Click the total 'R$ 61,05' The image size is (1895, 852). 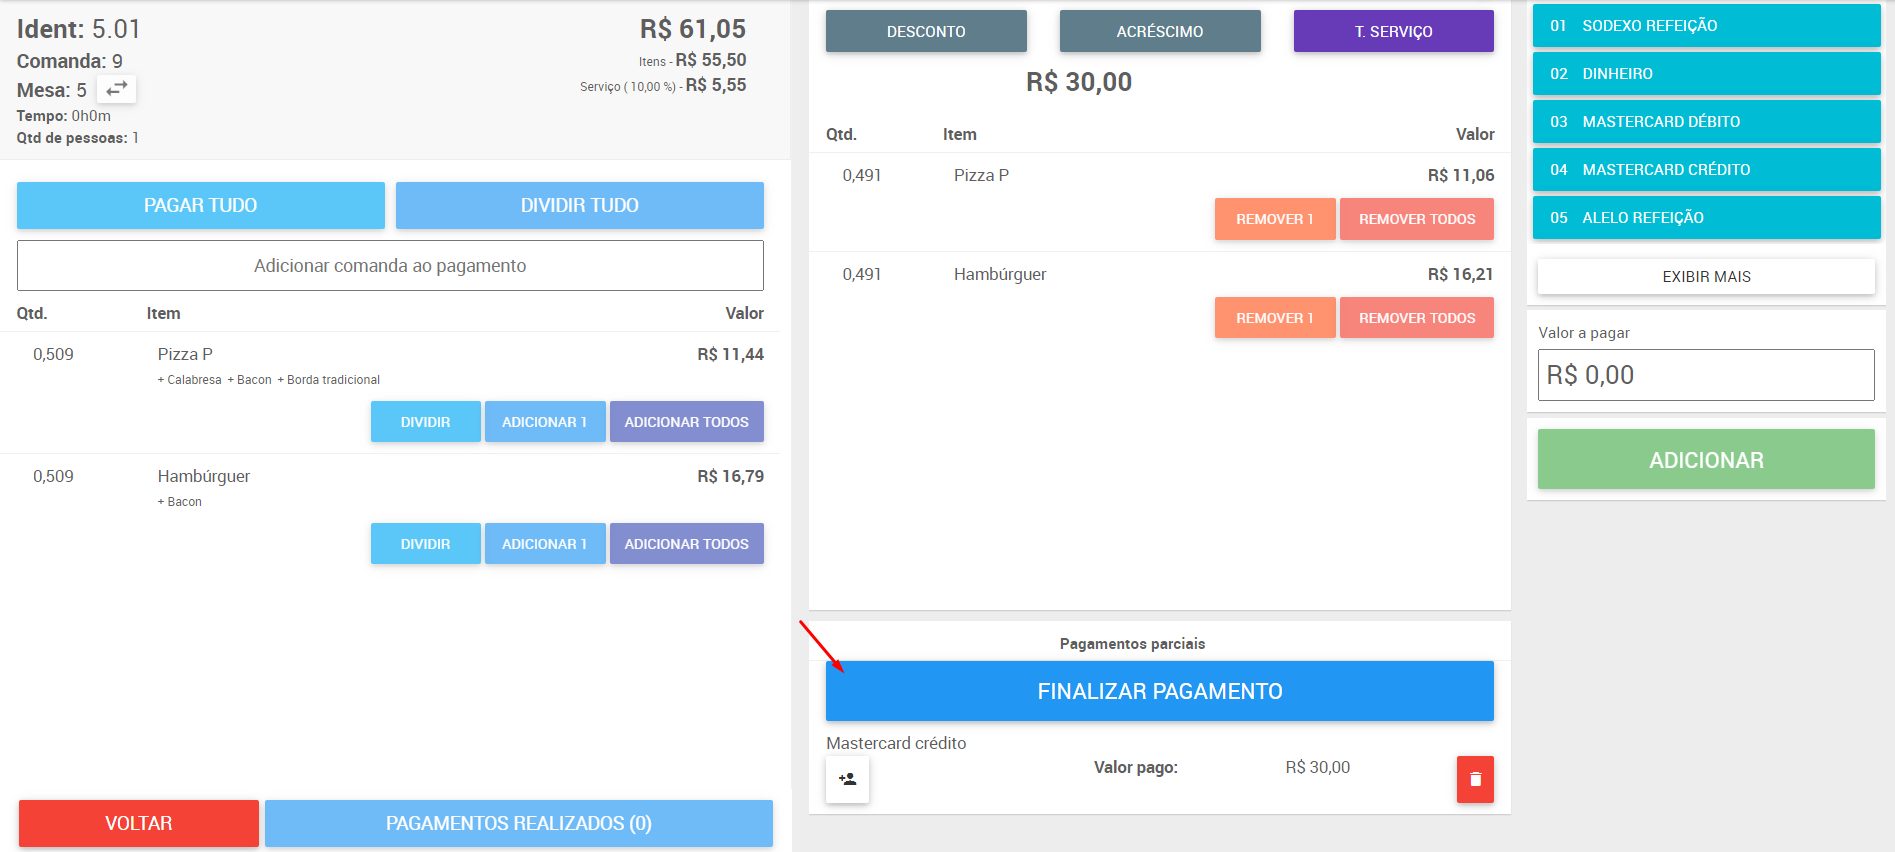(x=693, y=29)
